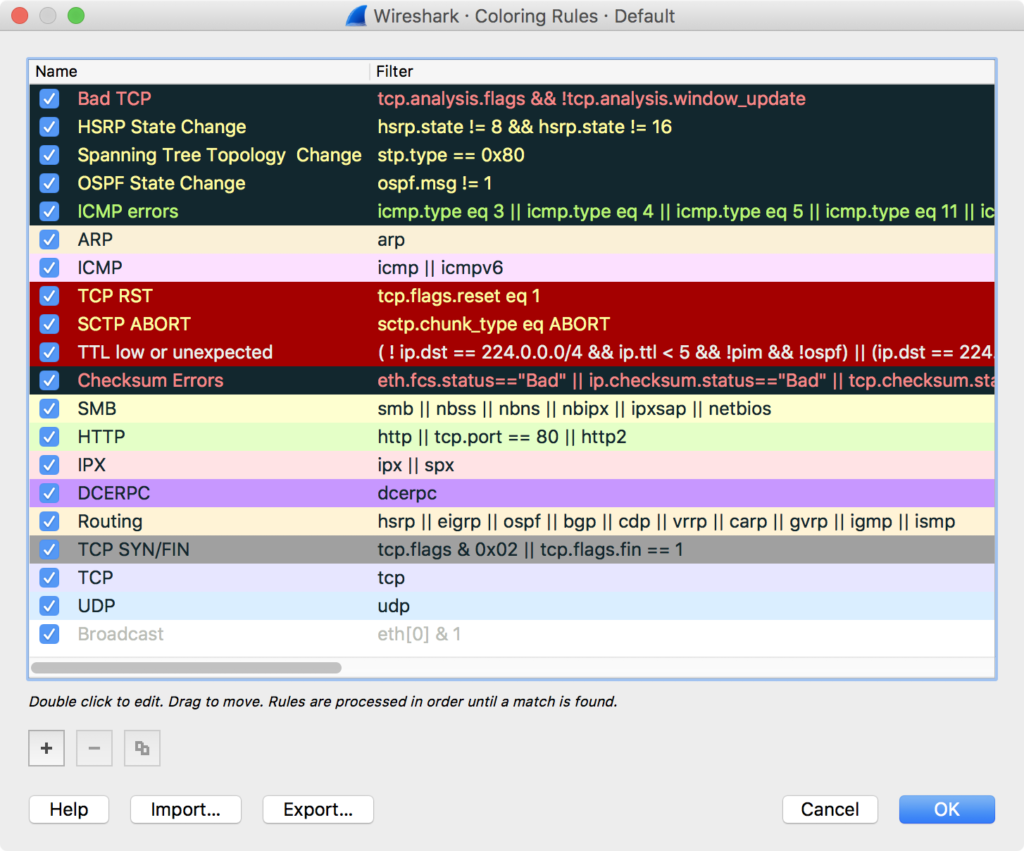Select the Routing rule name
The height and width of the screenshot is (851, 1024).
click(110, 521)
